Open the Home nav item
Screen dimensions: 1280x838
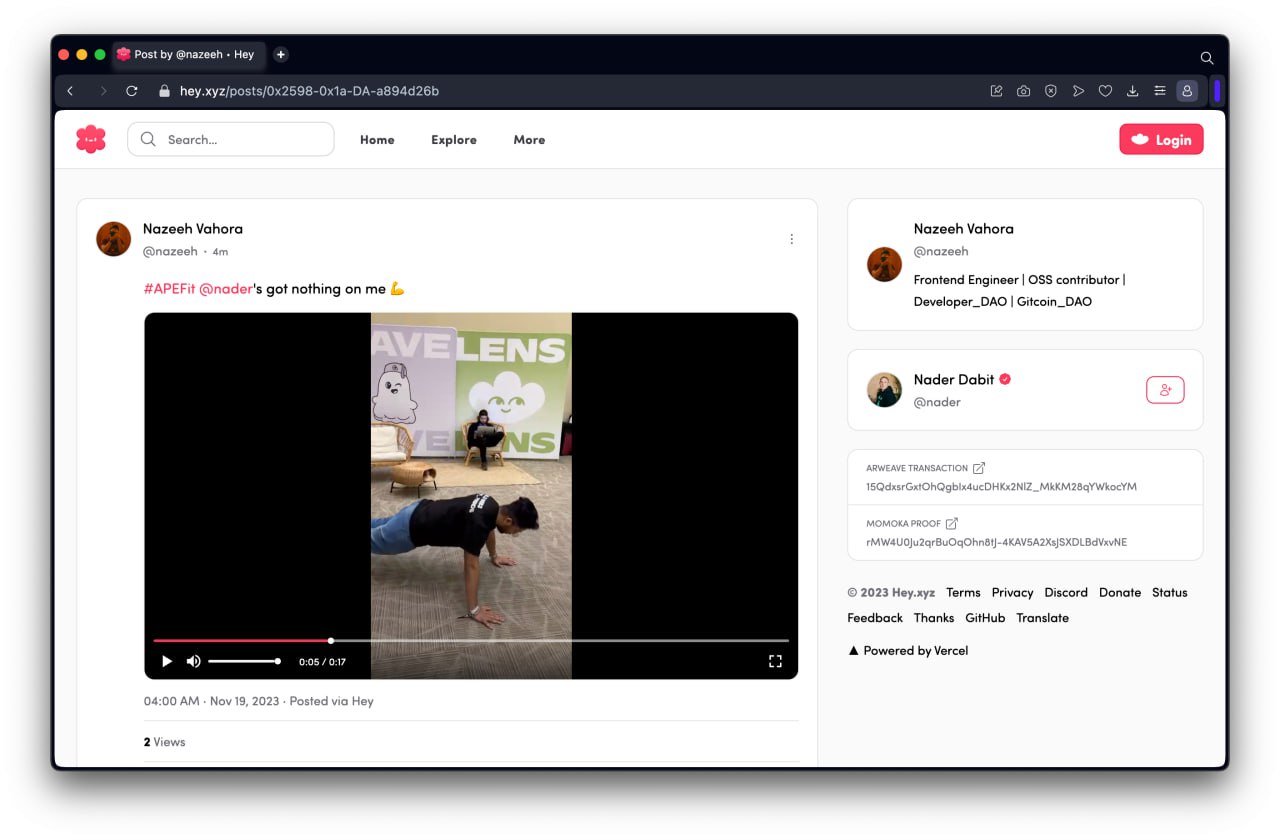(x=377, y=140)
